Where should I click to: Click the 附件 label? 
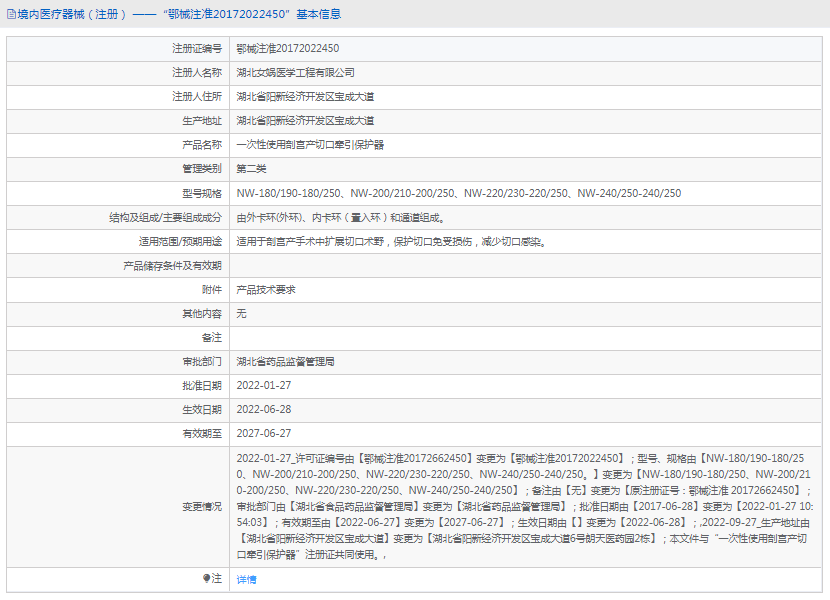point(212,290)
